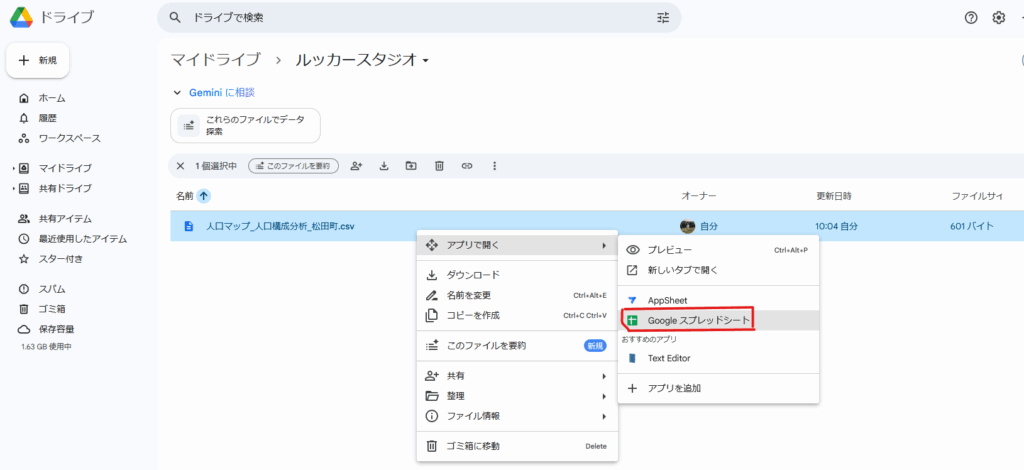Collapse the Gemini に相談 section

pos(178,92)
